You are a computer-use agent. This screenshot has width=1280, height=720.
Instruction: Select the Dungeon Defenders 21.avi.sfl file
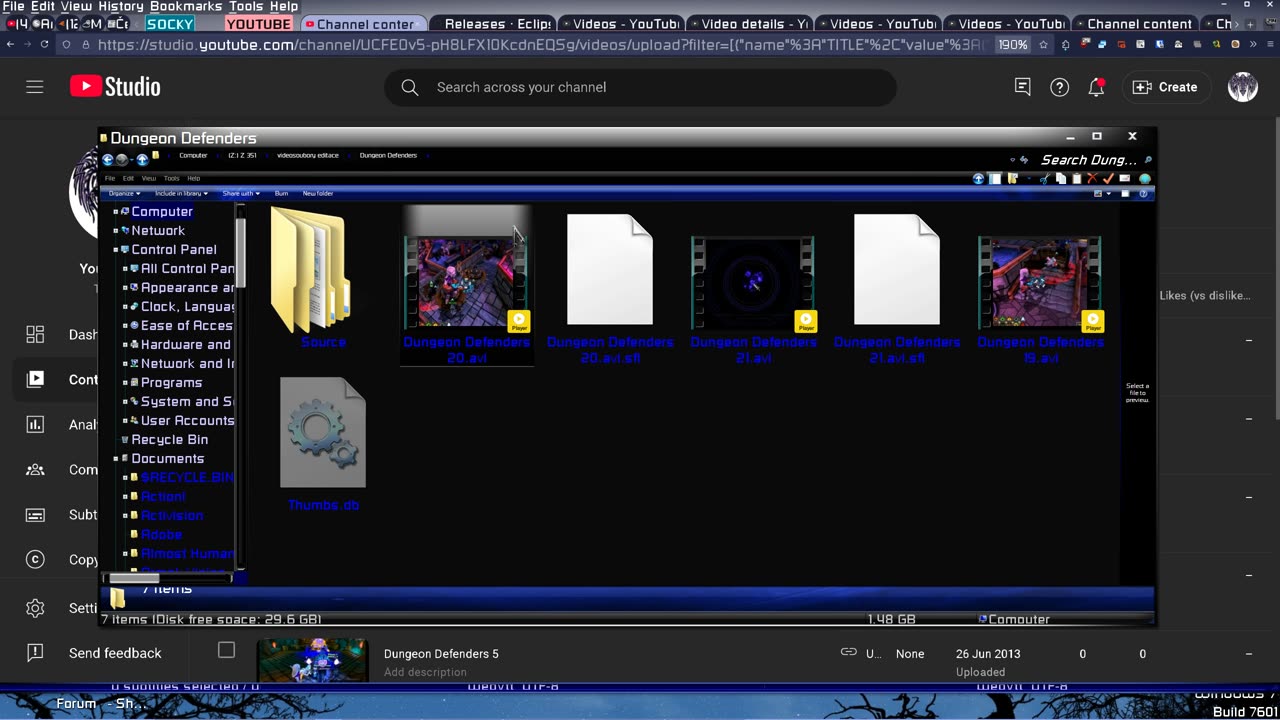pyautogui.click(x=897, y=286)
